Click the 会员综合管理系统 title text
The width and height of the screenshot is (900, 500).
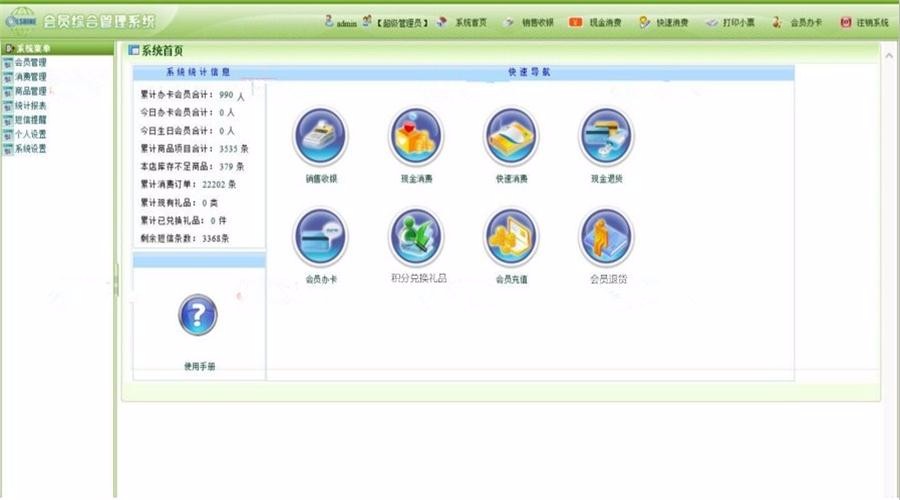pos(99,22)
